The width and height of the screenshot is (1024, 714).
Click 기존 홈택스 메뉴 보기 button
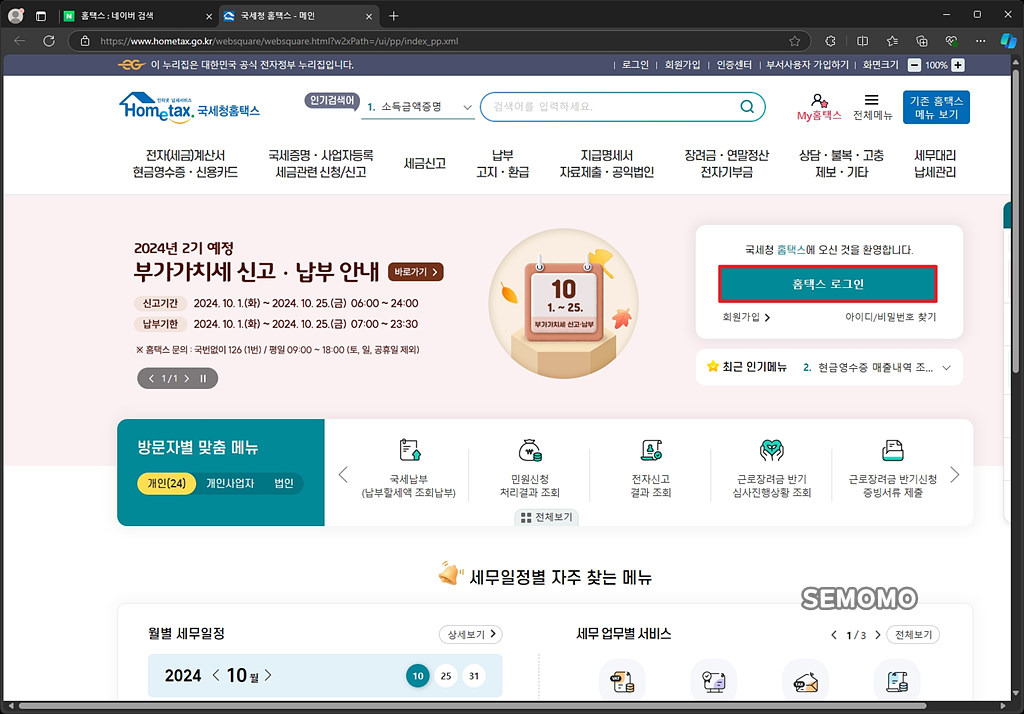tap(936, 107)
